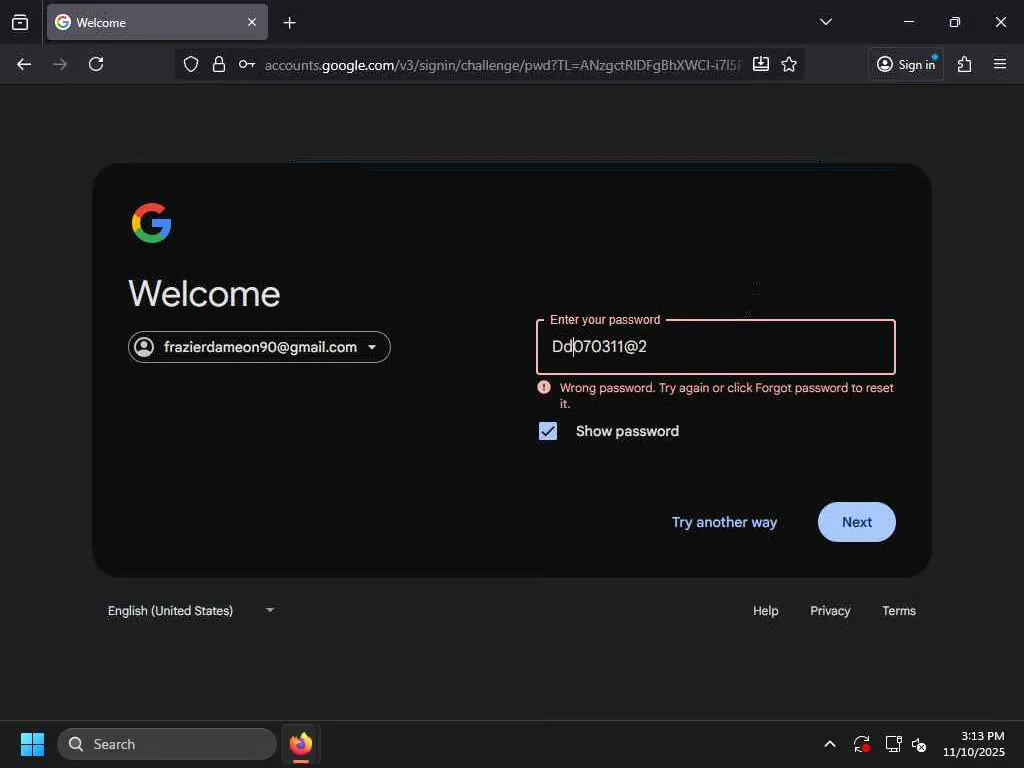Open the Firefox View tabs icon
This screenshot has height=768, width=1024.
pyautogui.click(x=20, y=22)
